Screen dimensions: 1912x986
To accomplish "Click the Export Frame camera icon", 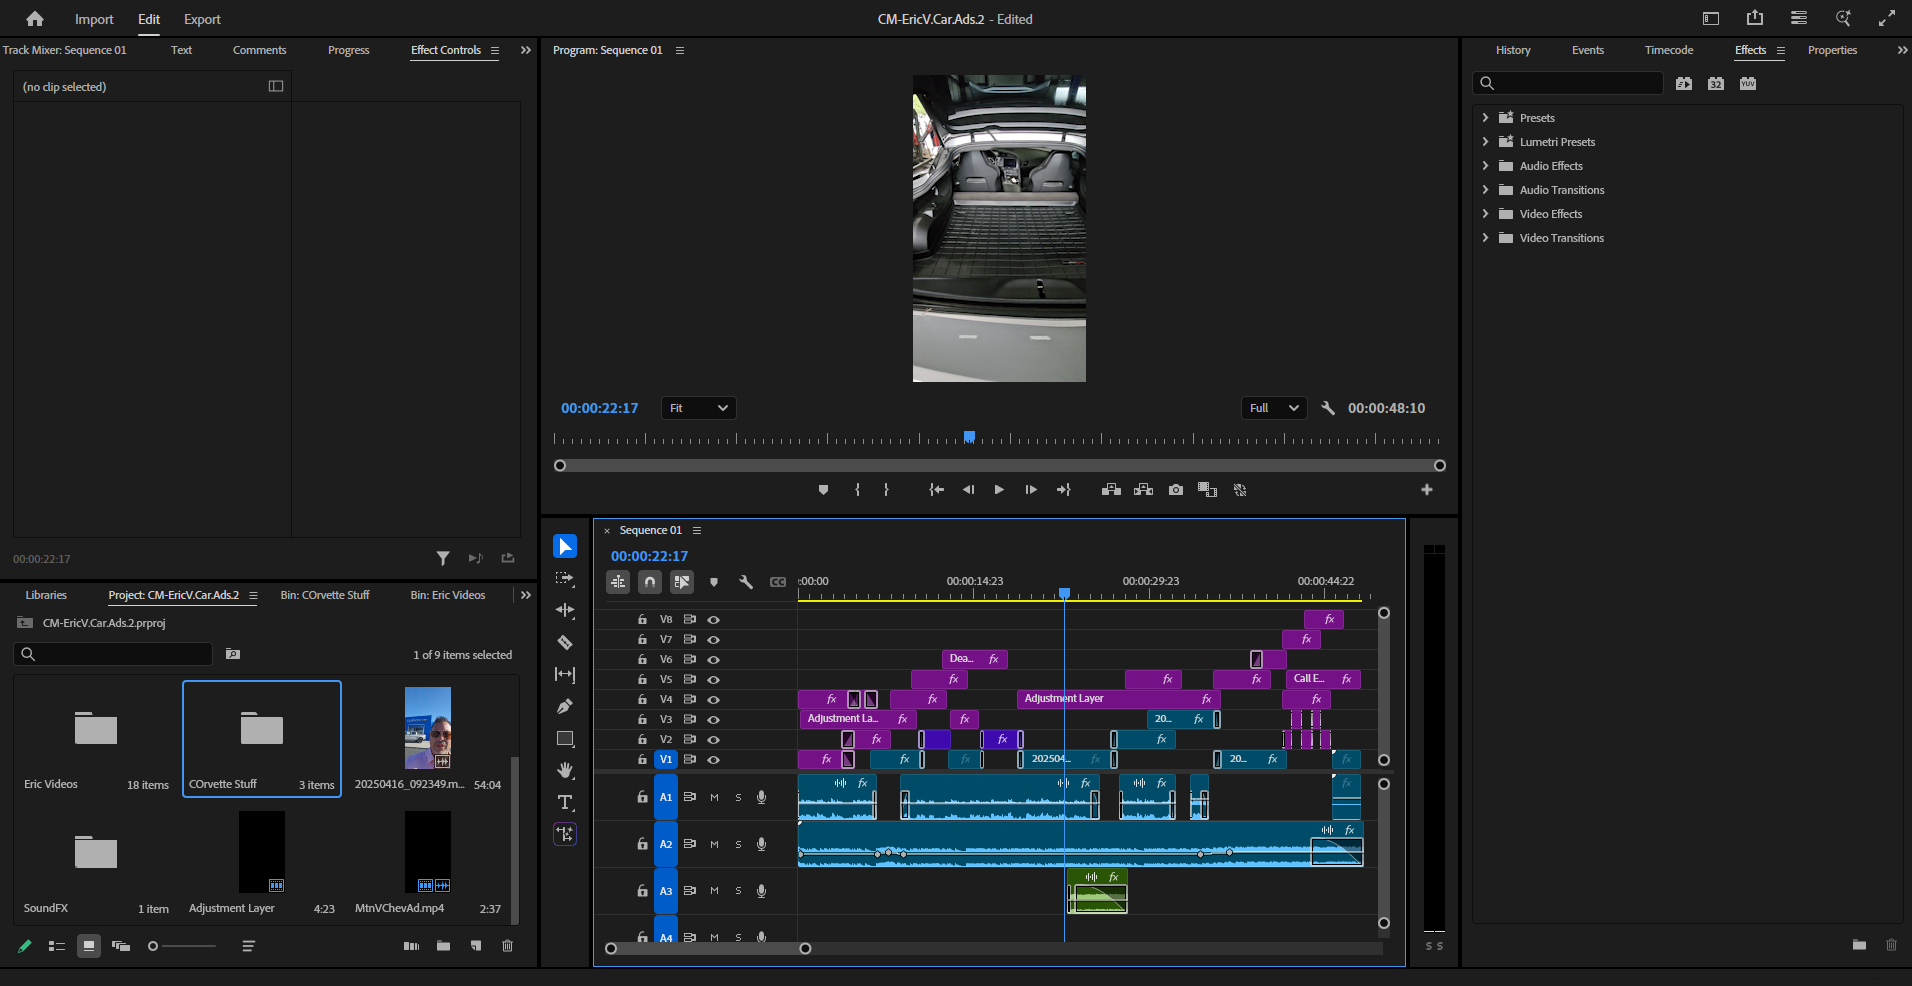I will point(1176,490).
